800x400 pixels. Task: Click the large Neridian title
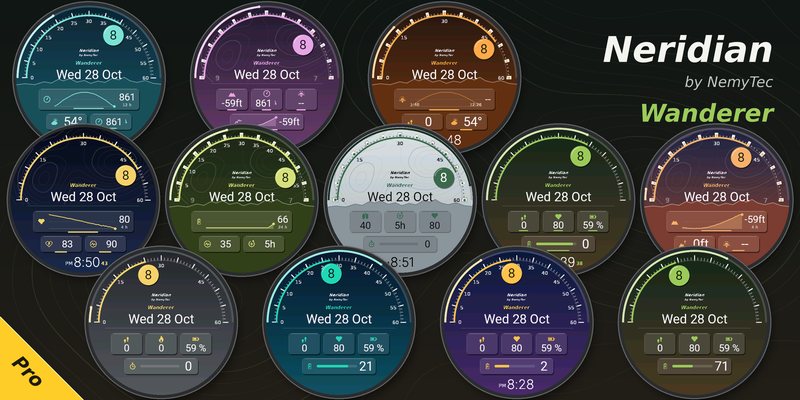coord(687,50)
